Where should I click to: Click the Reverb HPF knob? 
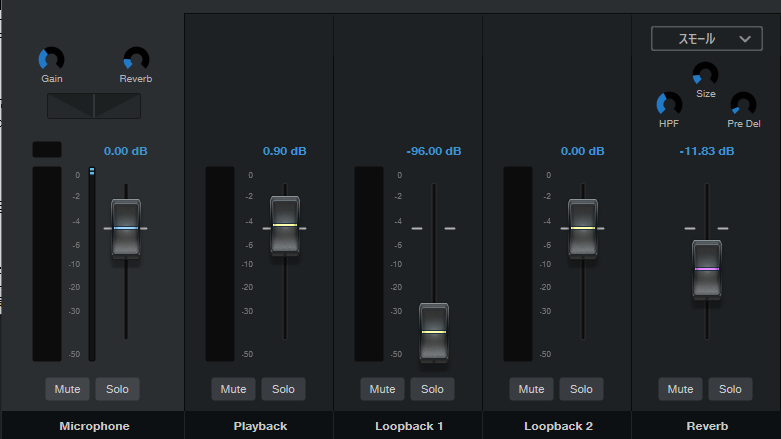(x=669, y=104)
